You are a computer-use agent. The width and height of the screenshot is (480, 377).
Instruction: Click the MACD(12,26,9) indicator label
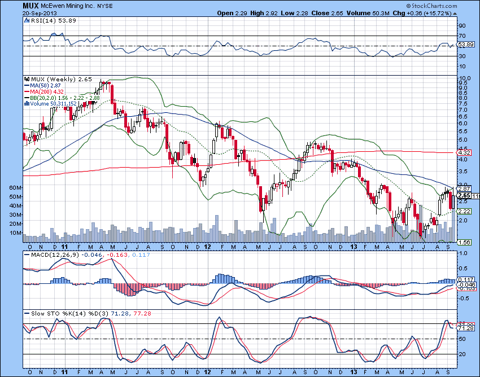coord(55,255)
